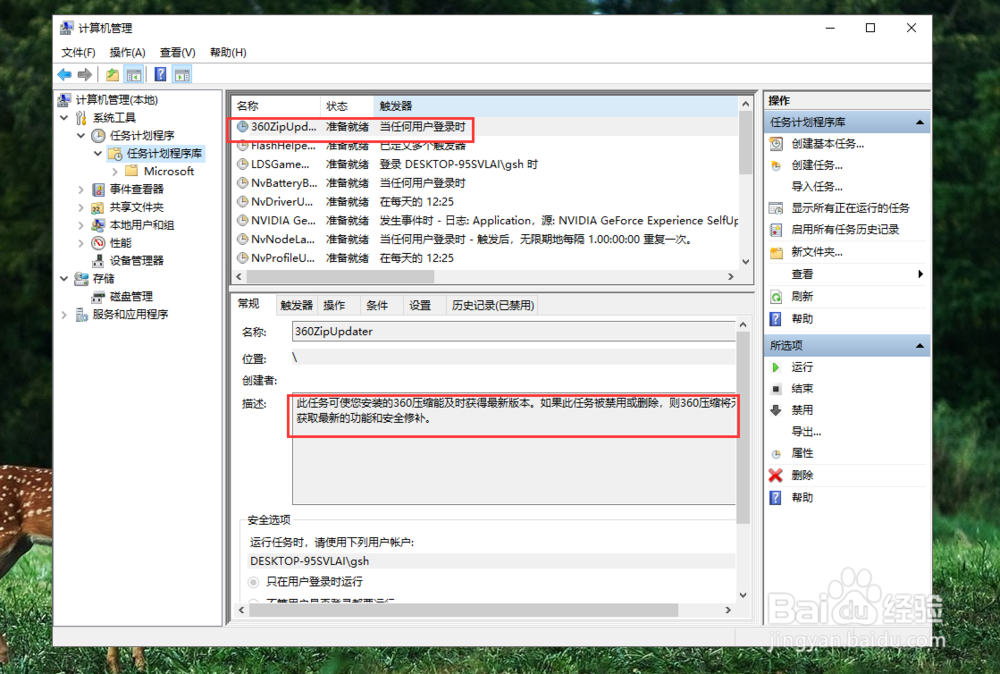
Task: Collapse the 系统工具 tree node
Action: coord(64,117)
